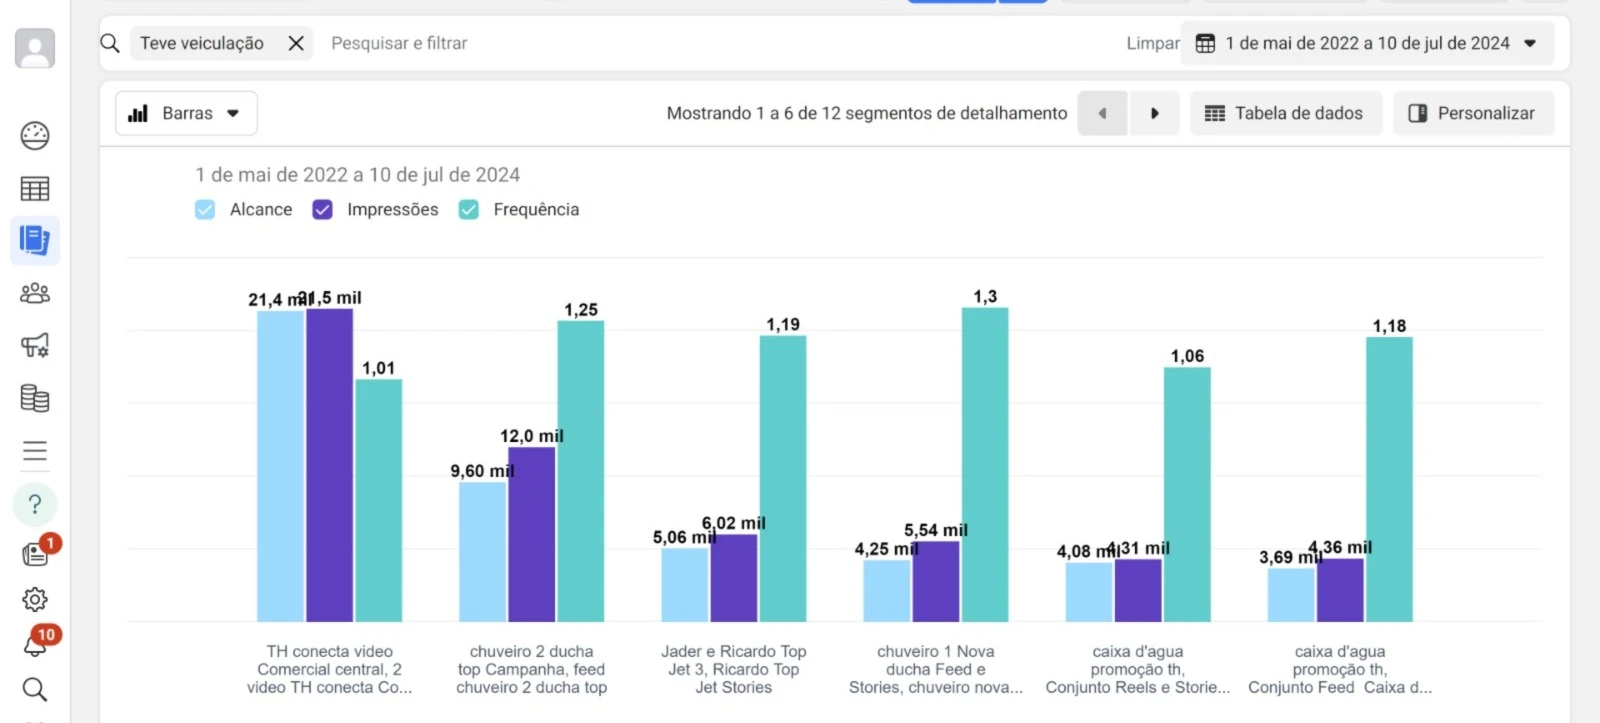
Task: Click the 1,3 Frequência bar
Action: 985,465
